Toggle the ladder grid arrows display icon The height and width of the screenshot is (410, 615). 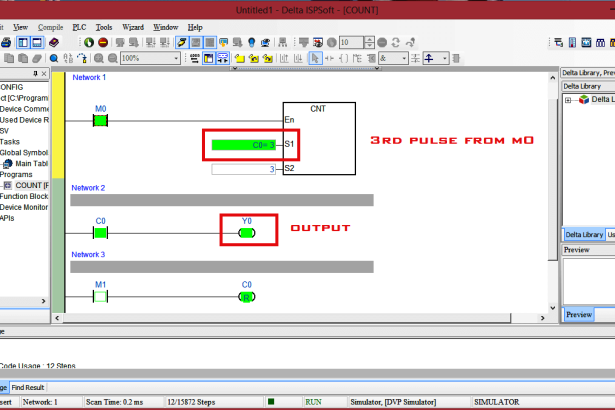pyautogui.click(x=223, y=58)
